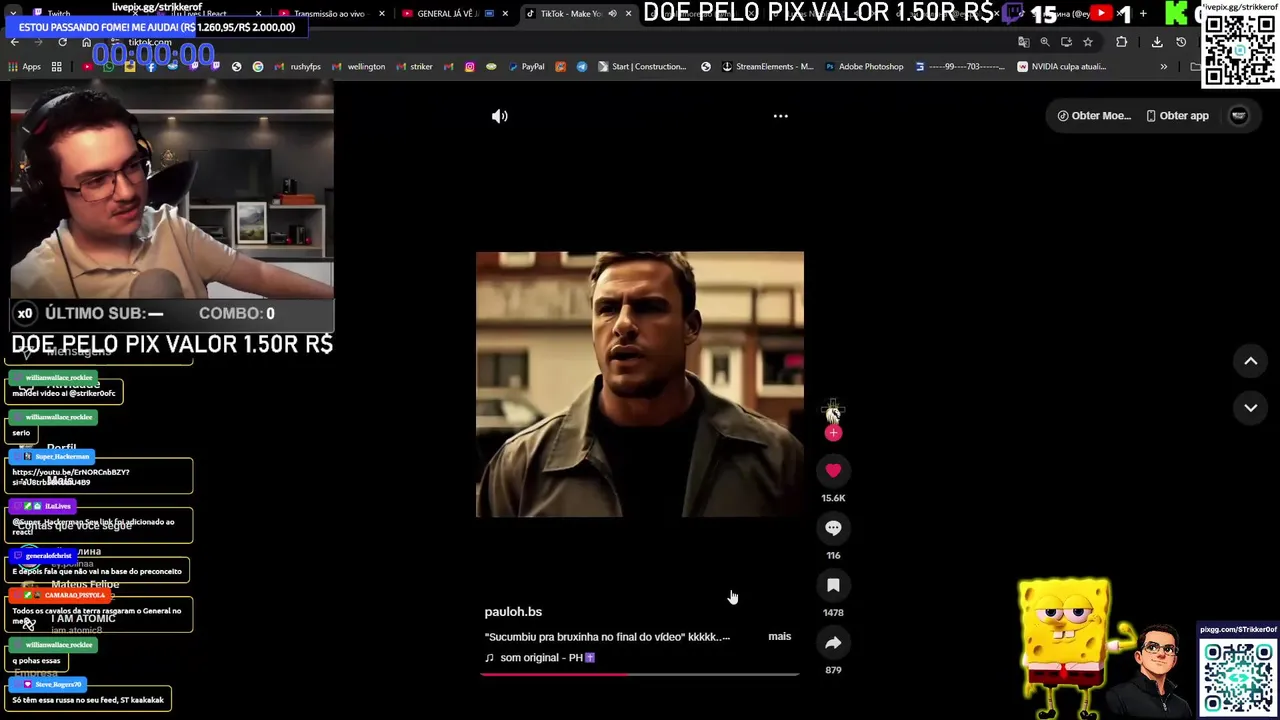The image size is (1280, 720).
Task: Open a new browser tab
Action: click(1143, 14)
